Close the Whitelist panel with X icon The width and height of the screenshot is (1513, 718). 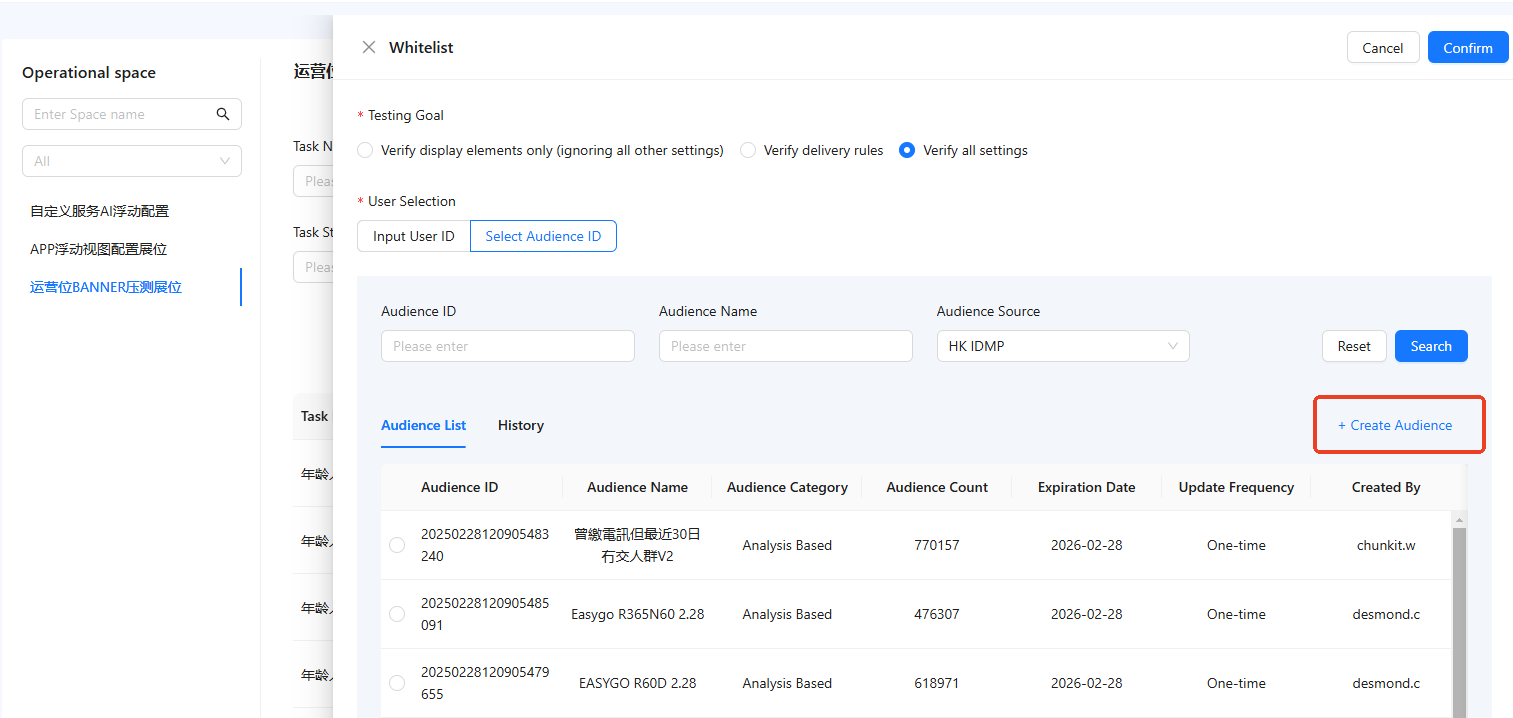pyautogui.click(x=369, y=47)
